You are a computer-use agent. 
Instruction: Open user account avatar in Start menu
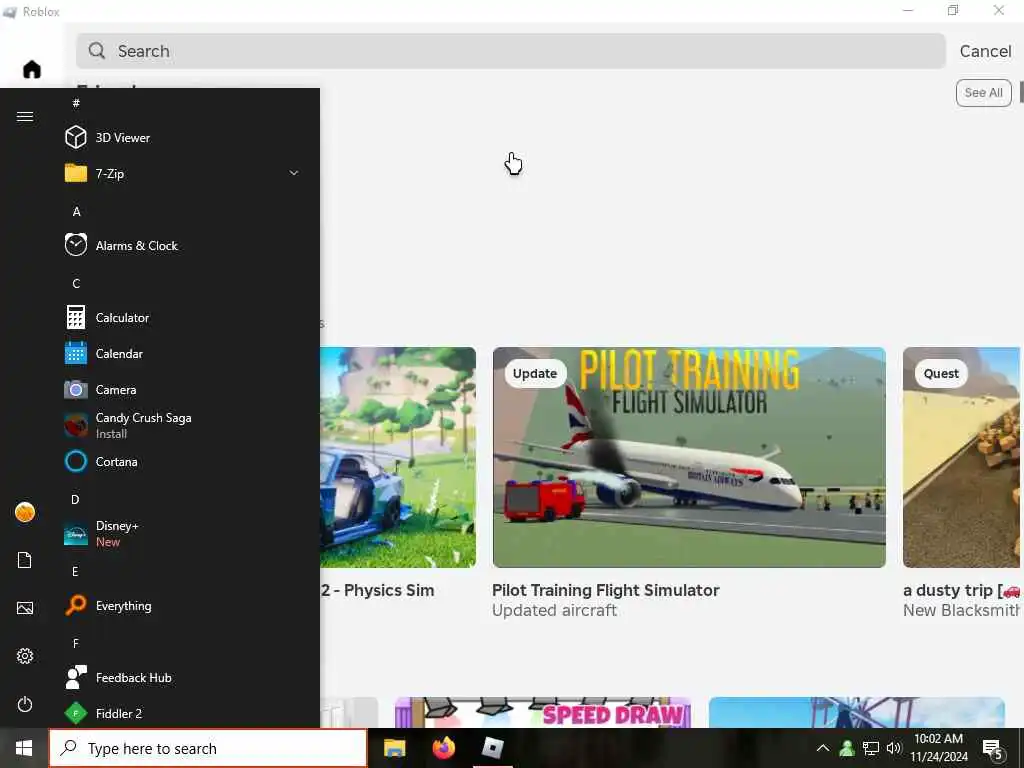point(25,512)
